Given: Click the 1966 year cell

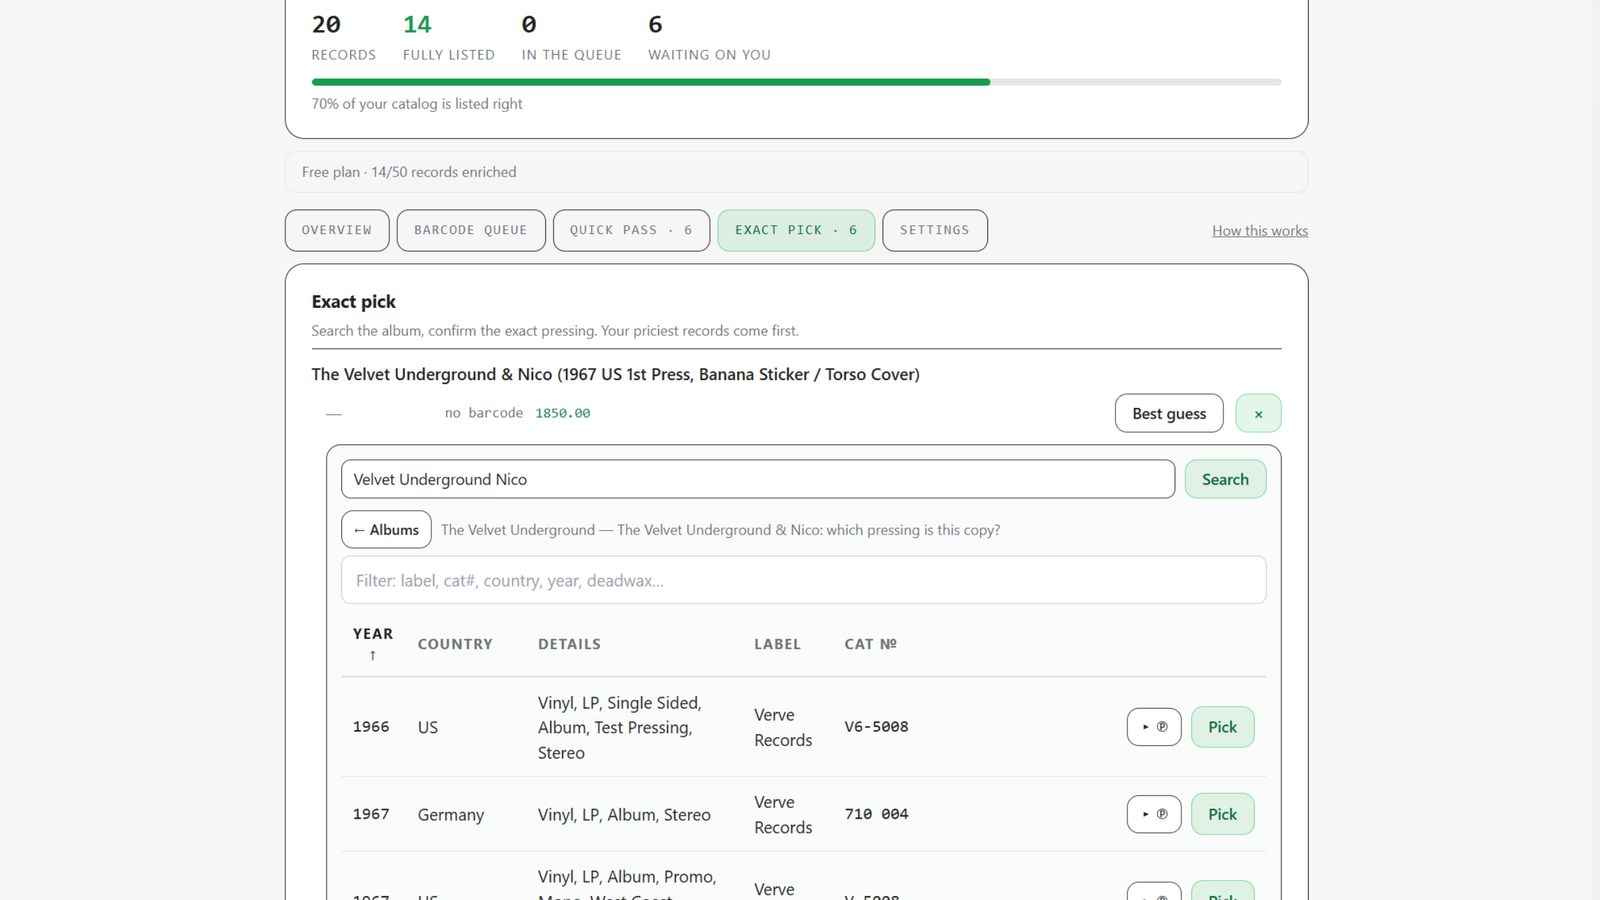Looking at the screenshot, I should (x=371, y=727).
